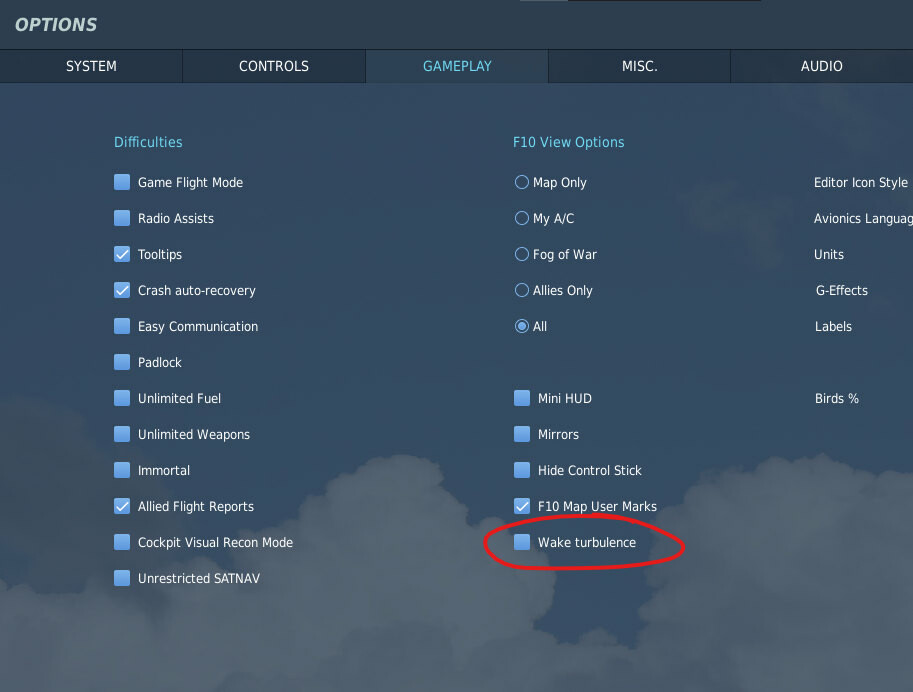This screenshot has height=692, width=913.
Task: Open the MISC. tab
Action: (x=639, y=66)
